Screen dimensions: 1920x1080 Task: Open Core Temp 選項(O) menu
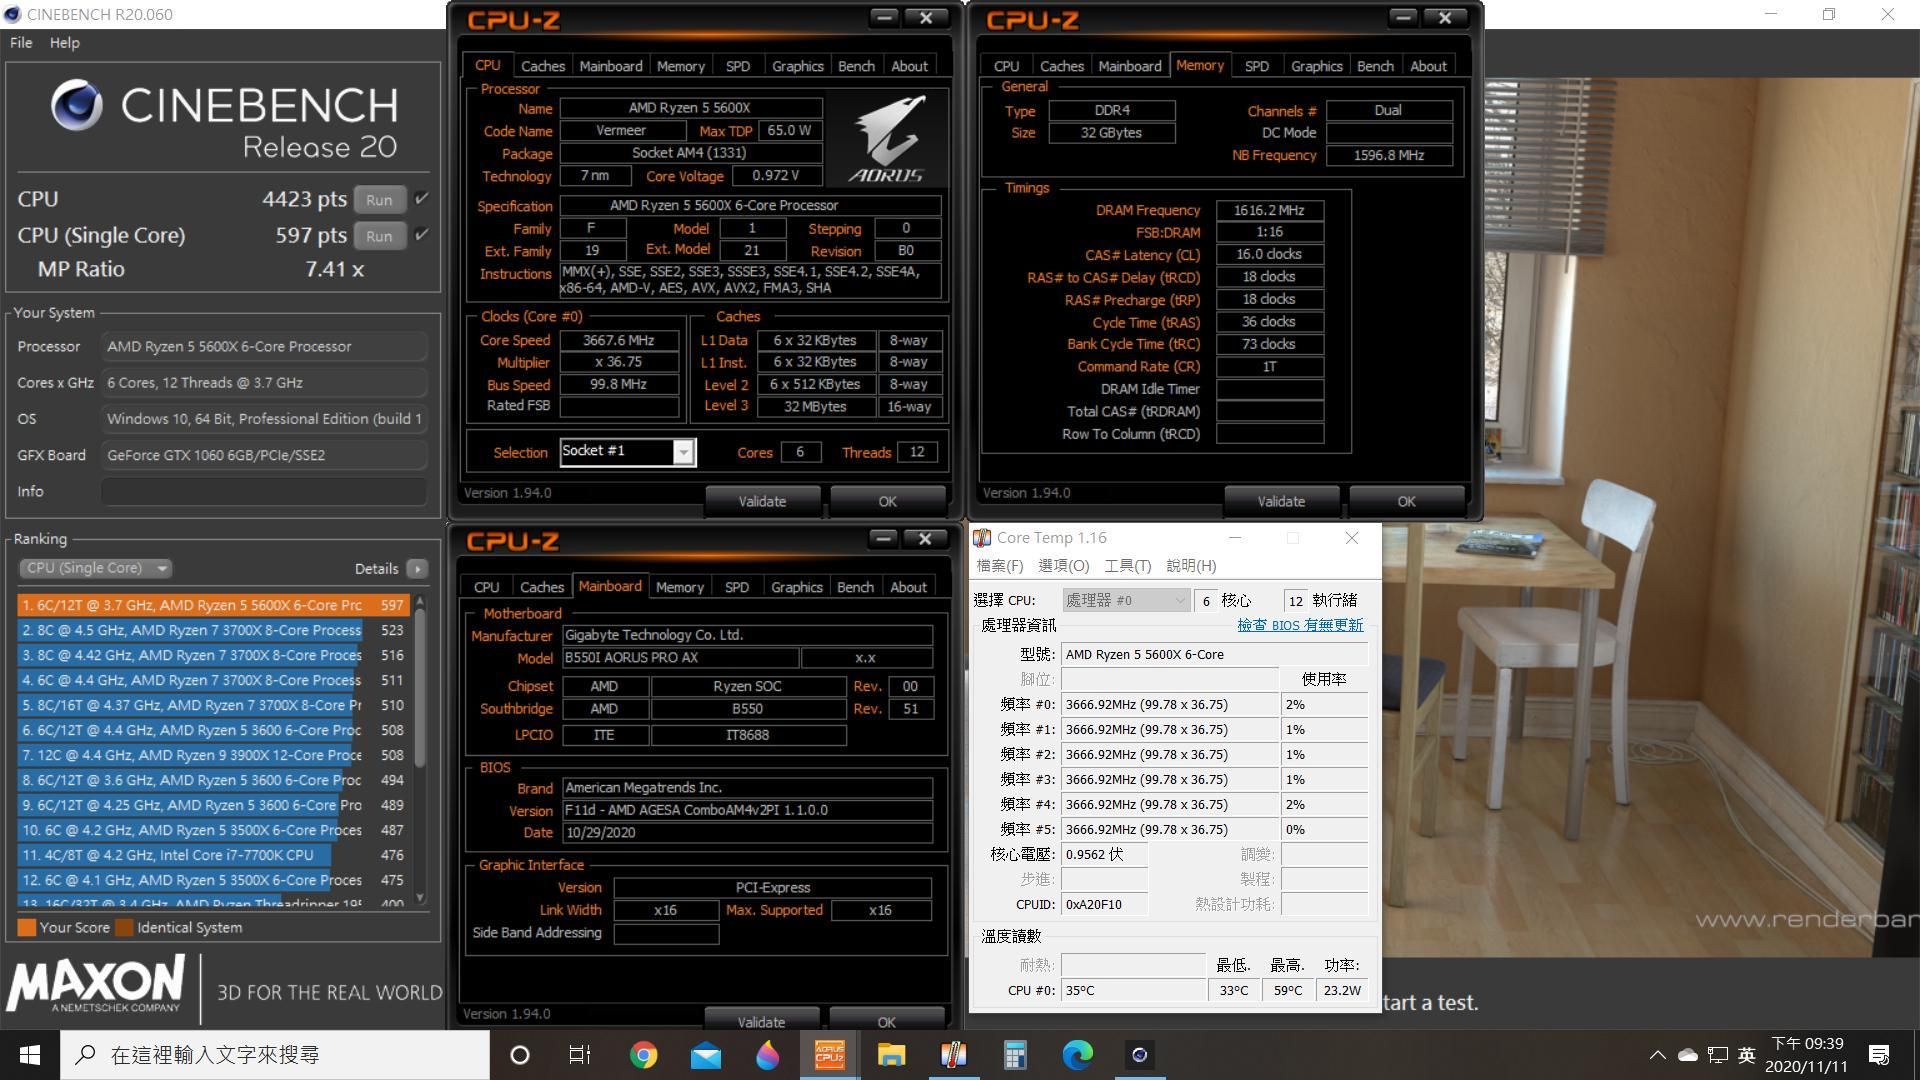1063,566
